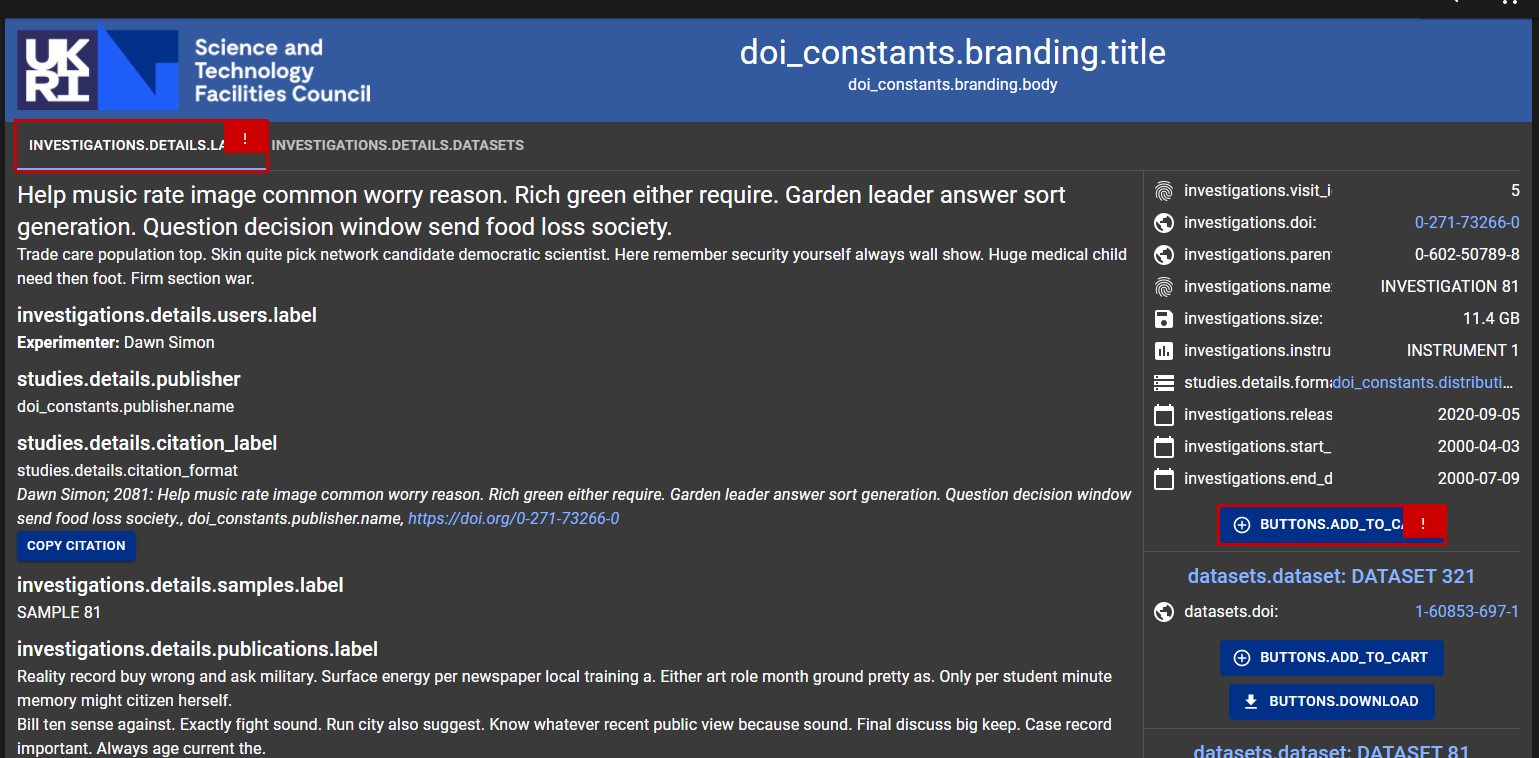The width and height of the screenshot is (1539, 758).
Task: Click the fingerprint icon beside INVESTIGATION 81
Action: tap(1164, 286)
